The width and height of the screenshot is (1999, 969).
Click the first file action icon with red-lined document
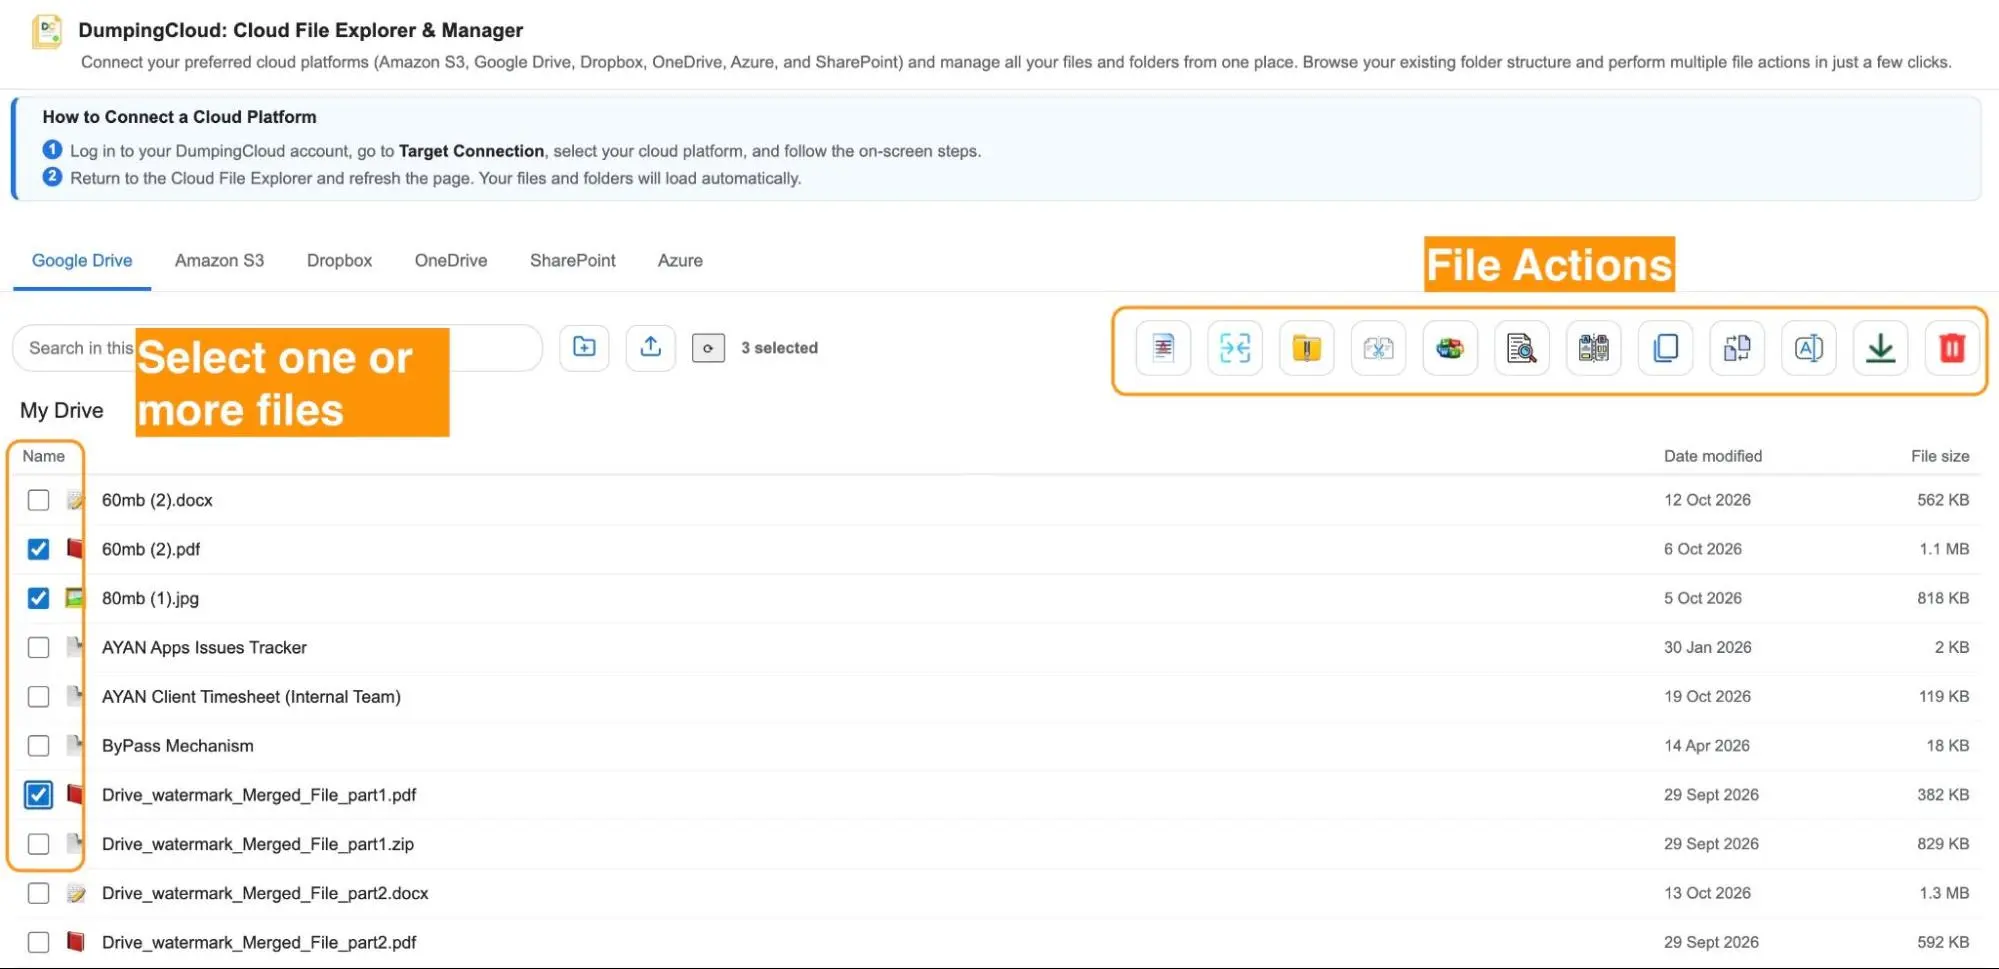pos(1163,348)
